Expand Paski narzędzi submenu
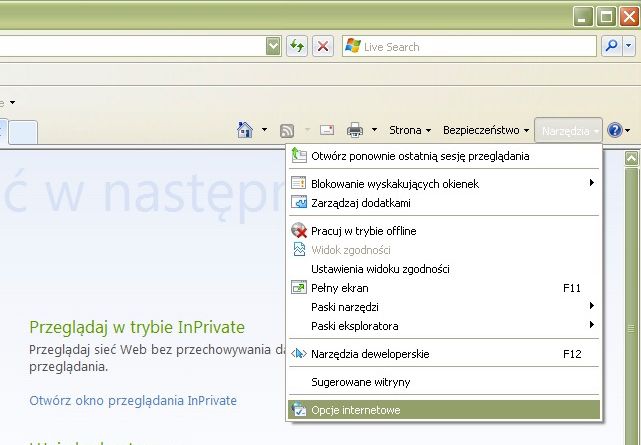641x445 pixels. 444,307
